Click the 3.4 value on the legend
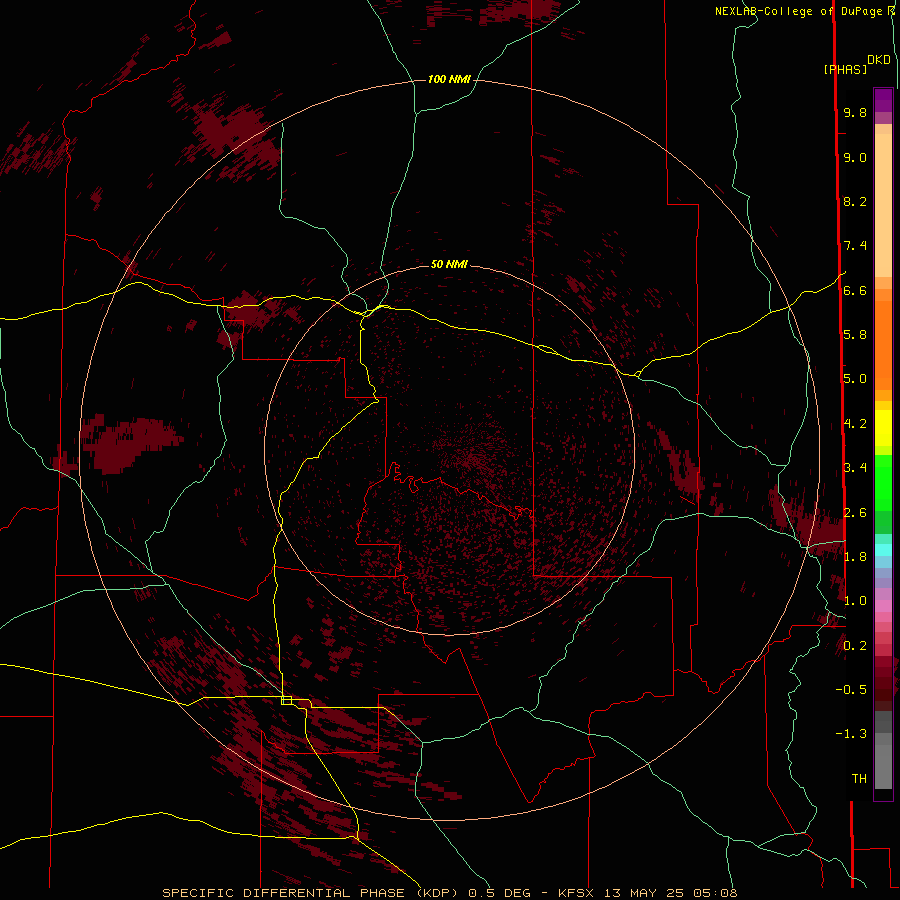The image size is (900, 900). 855,468
